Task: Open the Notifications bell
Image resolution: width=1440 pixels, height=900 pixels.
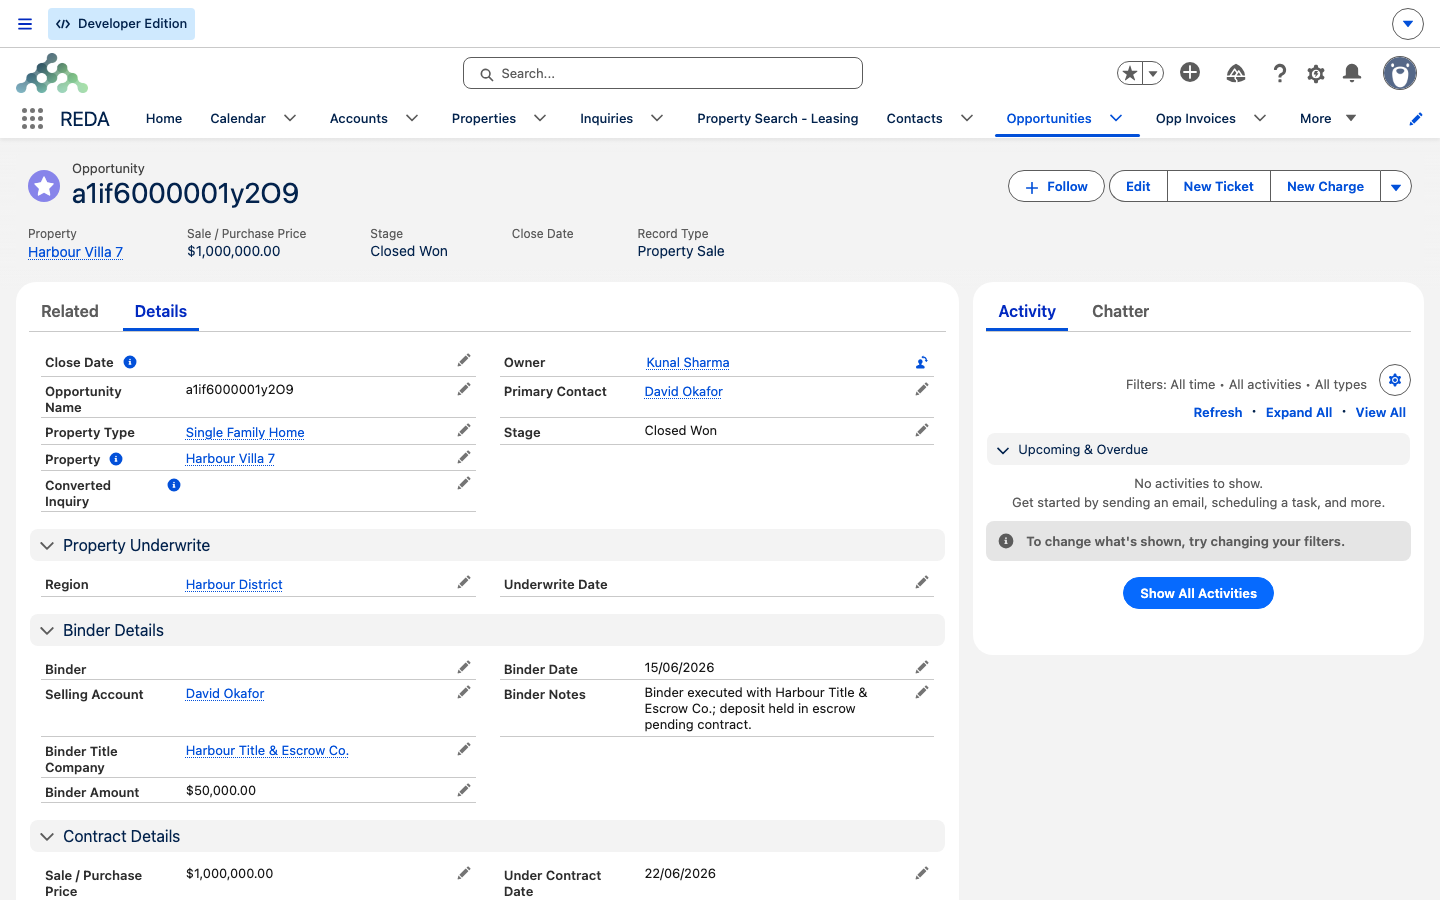Action: [1352, 73]
